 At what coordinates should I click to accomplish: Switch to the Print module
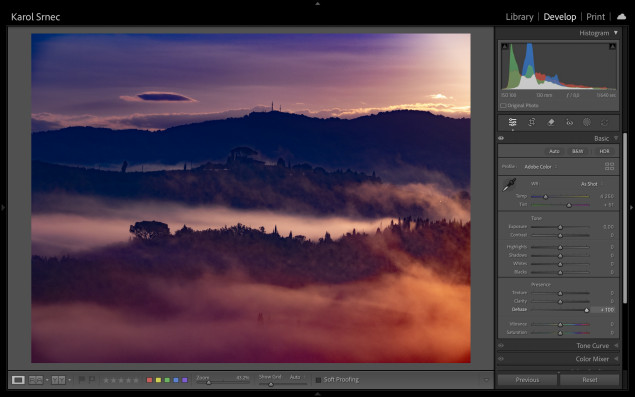pyautogui.click(x=595, y=17)
